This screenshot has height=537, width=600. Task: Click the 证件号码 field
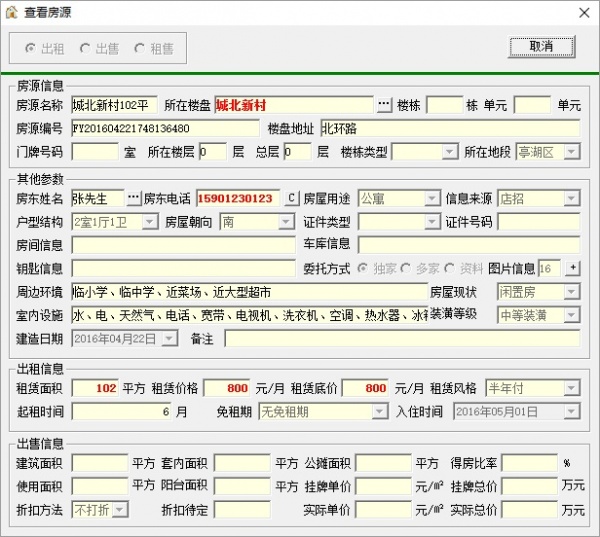[539, 222]
